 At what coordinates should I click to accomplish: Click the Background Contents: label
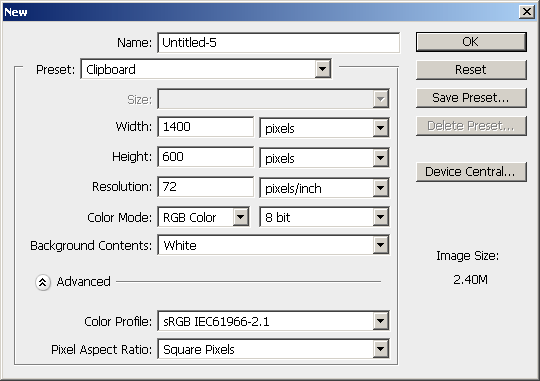[x=91, y=246]
